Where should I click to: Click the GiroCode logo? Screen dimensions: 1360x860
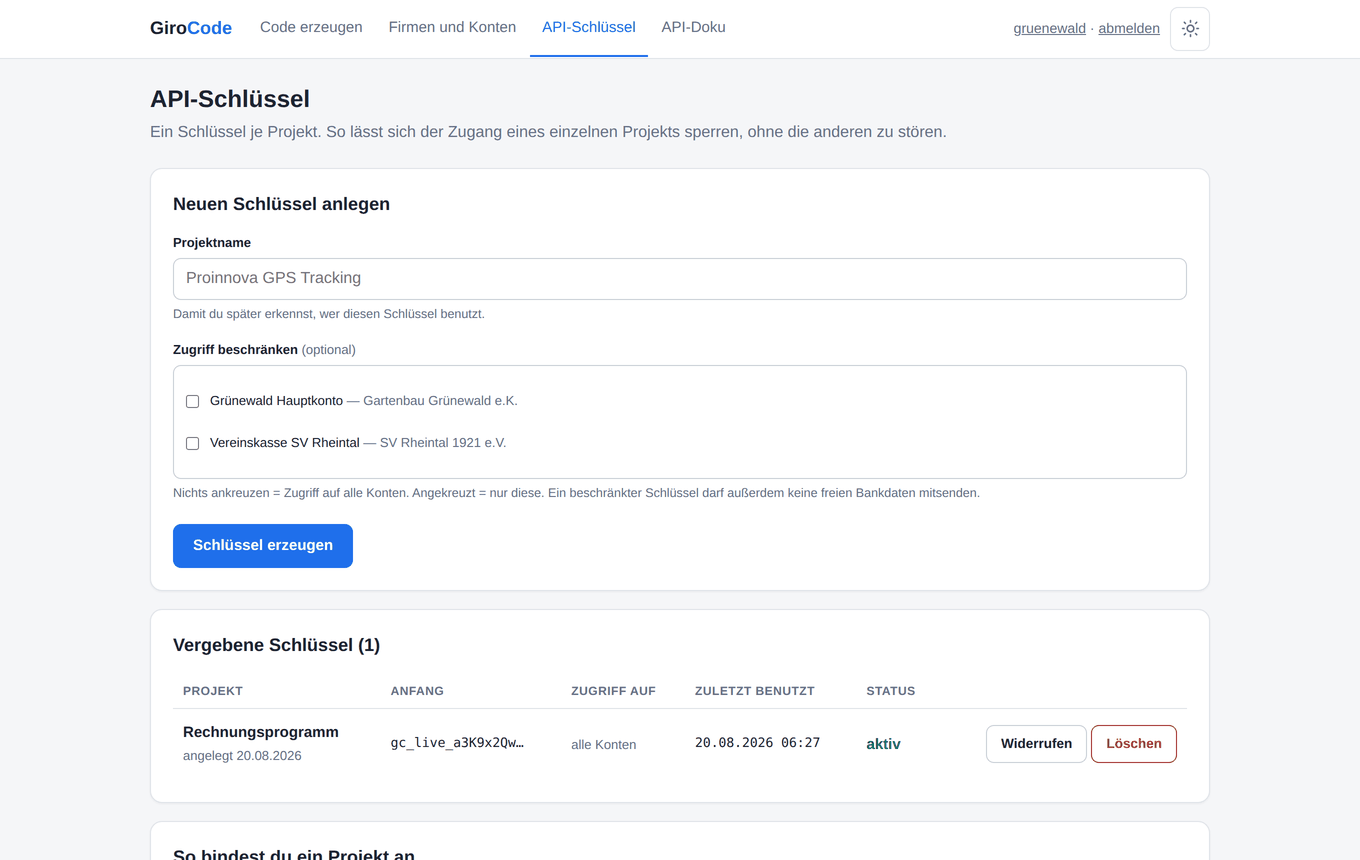point(191,28)
